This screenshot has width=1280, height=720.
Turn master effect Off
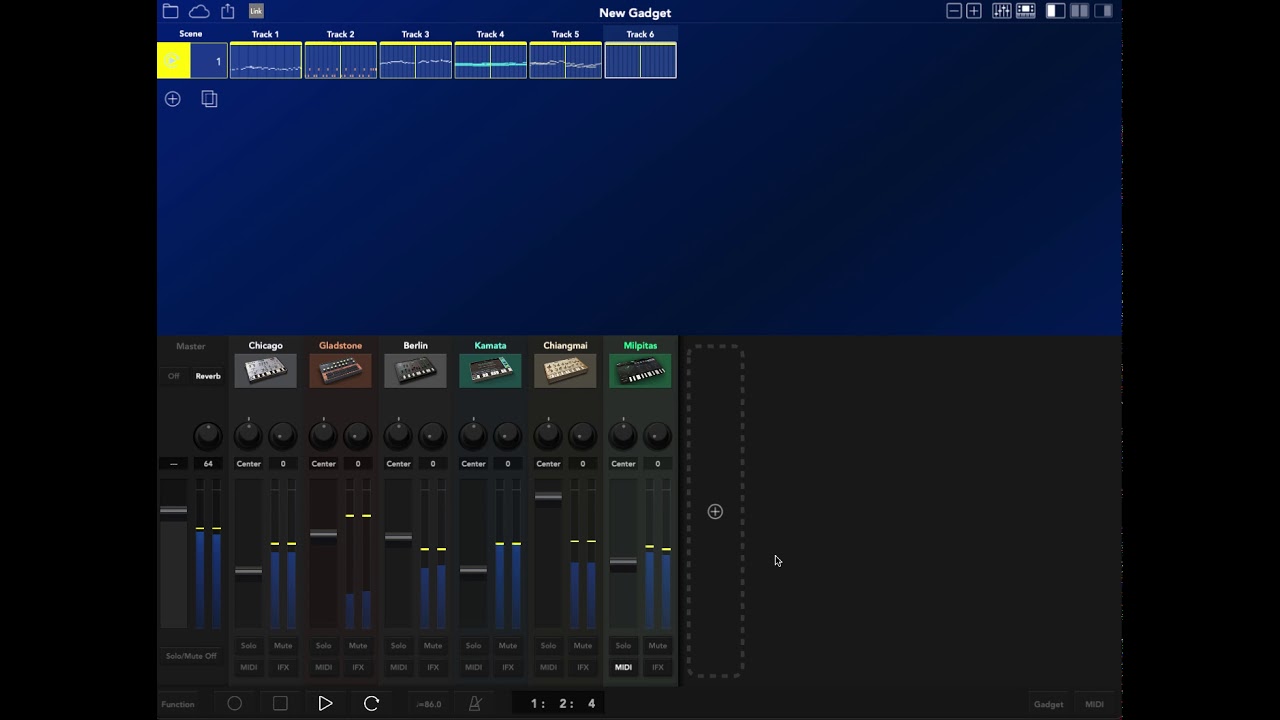pos(174,376)
